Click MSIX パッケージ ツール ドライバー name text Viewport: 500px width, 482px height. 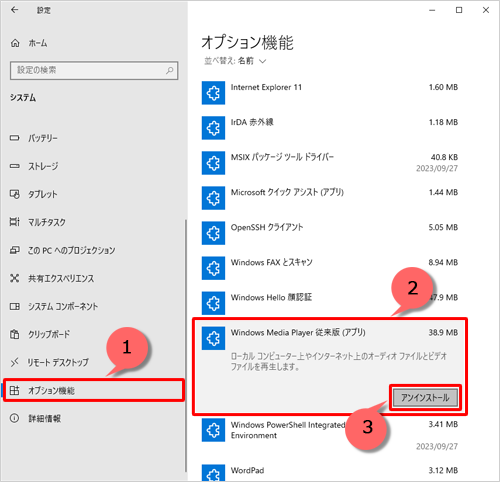click(282, 157)
